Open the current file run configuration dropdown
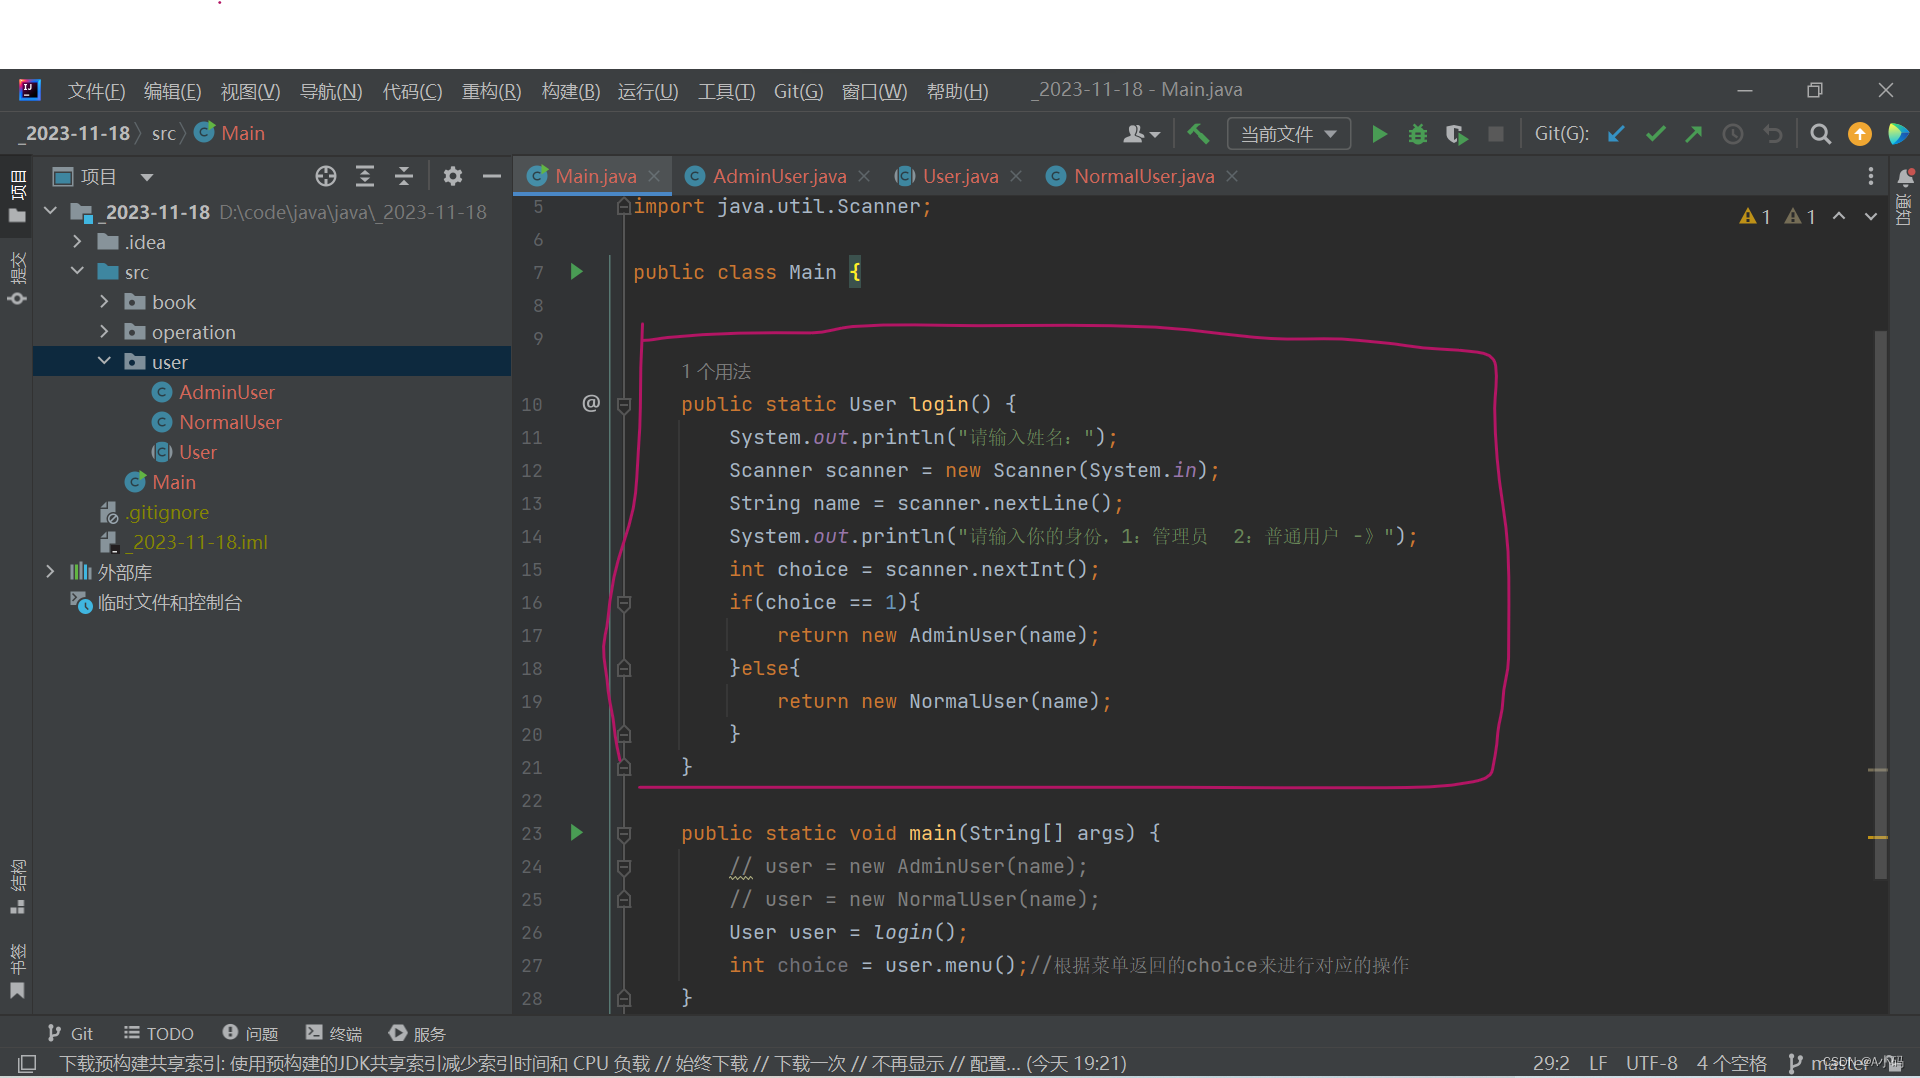 click(1289, 134)
